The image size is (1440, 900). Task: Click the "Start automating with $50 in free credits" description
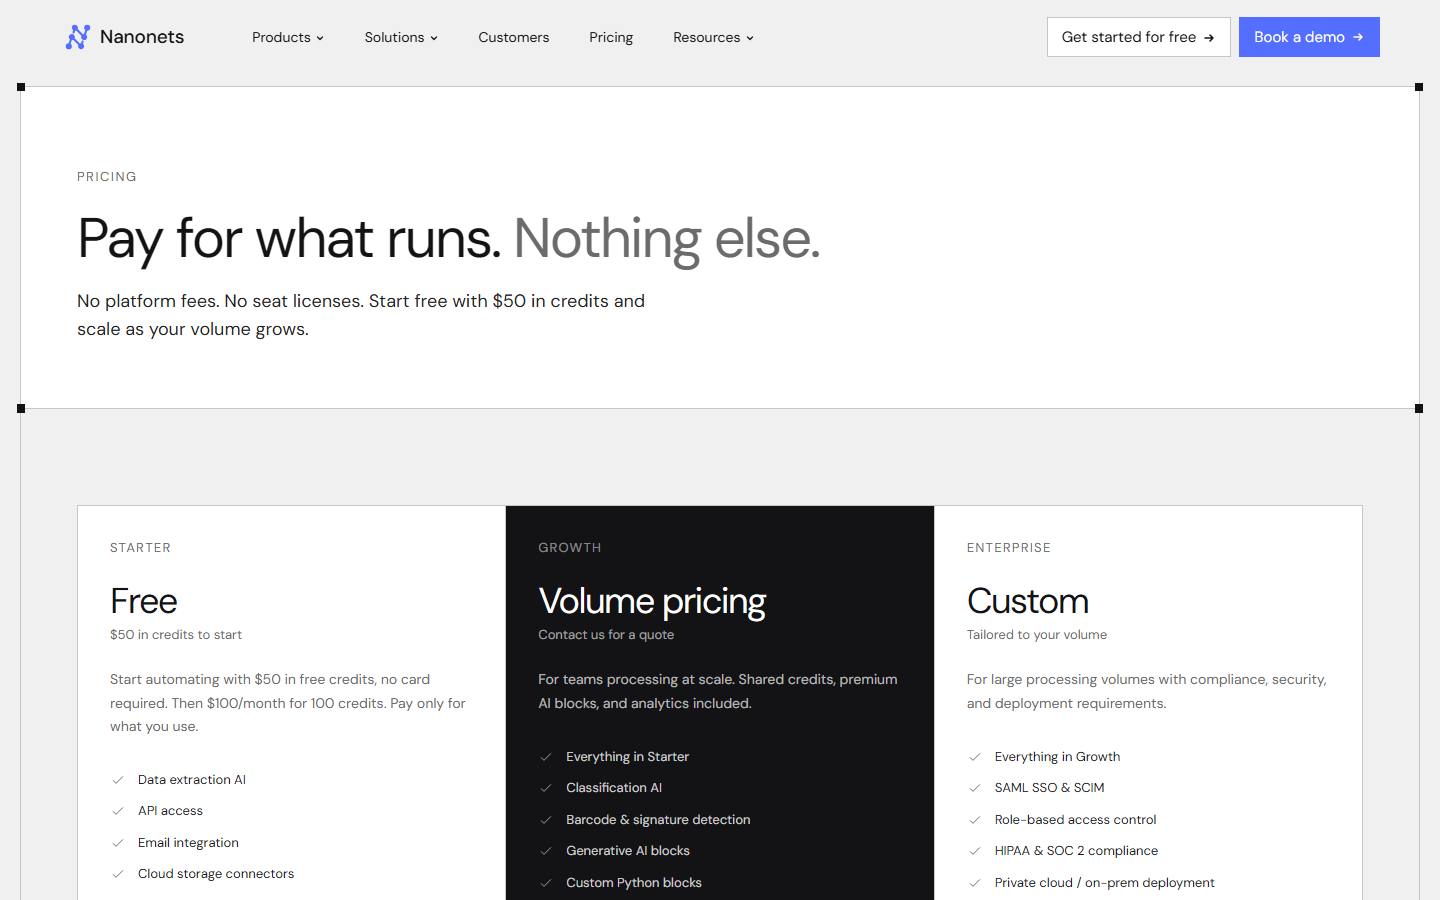pyautogui.click(x=288, y=703)
